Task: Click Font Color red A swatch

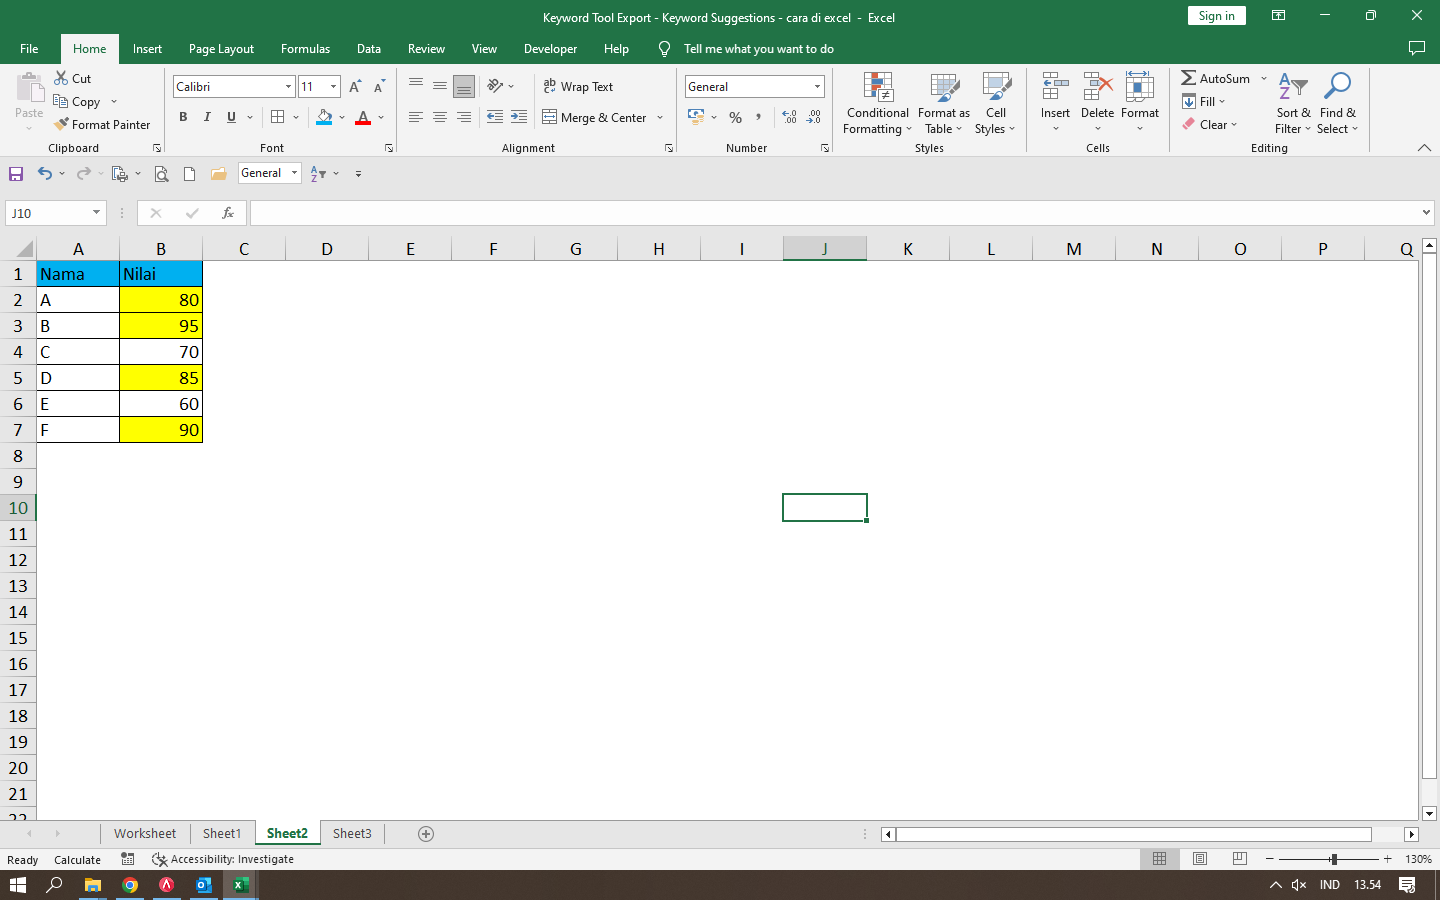Action: click(x=363, y=117)
